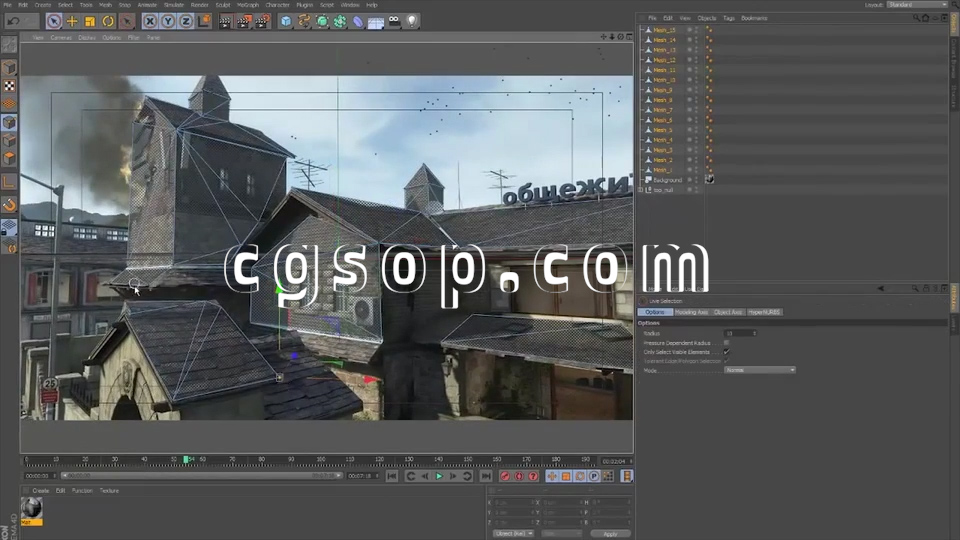This screenshot has width=960, height=540.
Task: Click the texture tag on Background
Action: 710,179
